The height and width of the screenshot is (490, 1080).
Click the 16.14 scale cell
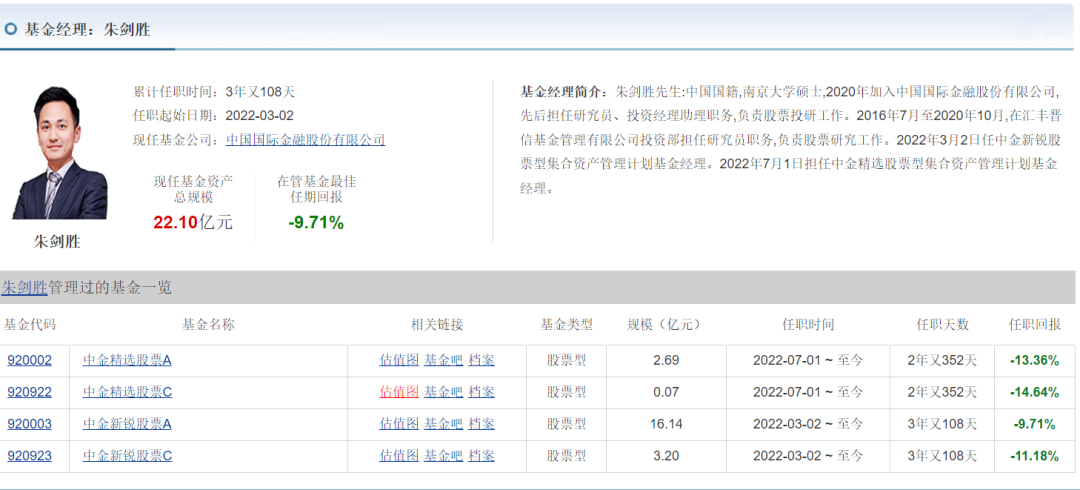tap(666, 424)
